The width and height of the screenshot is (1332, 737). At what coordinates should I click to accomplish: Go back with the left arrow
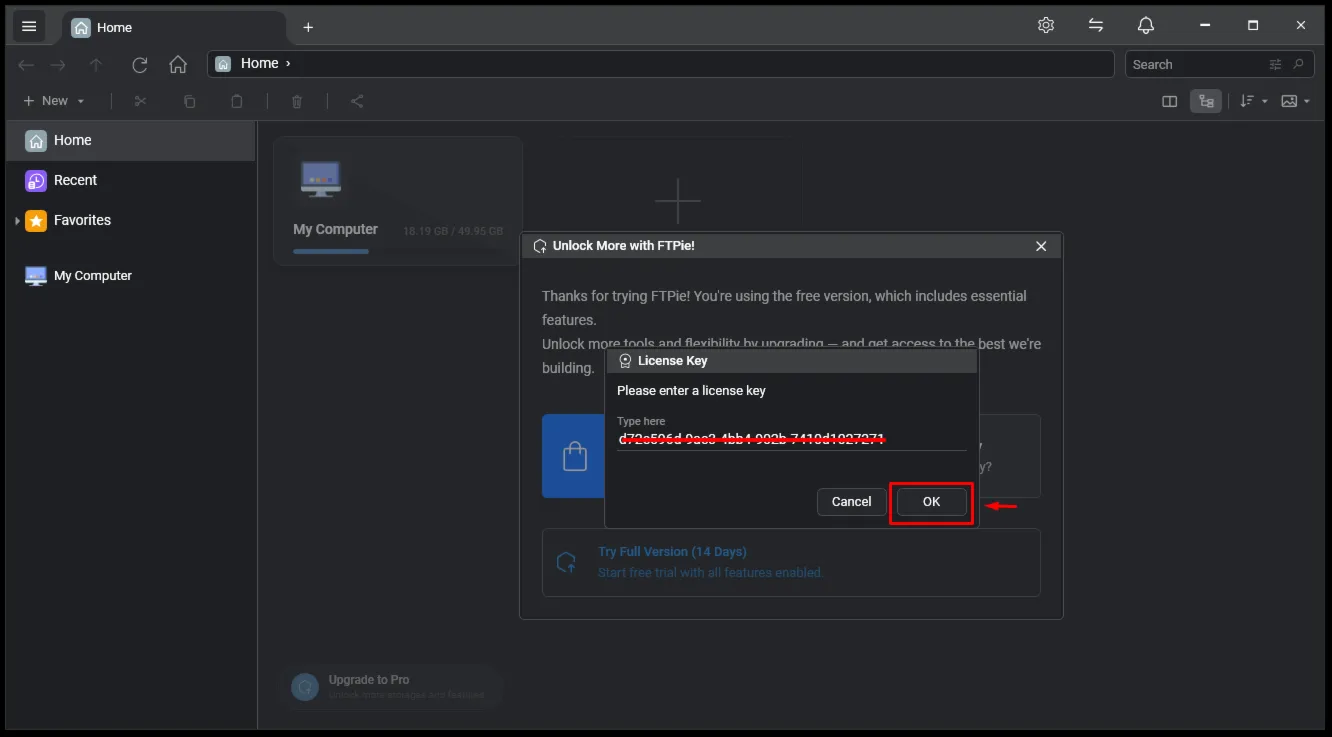tap(26, 64)
